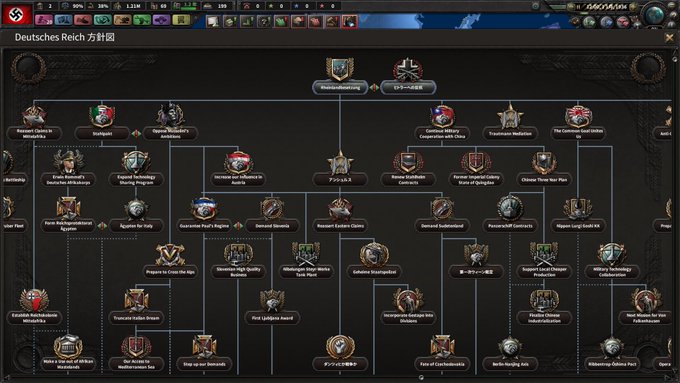The image size is (680, 383).
Task: Click the globe minimap button
Action: click(655, 16)
